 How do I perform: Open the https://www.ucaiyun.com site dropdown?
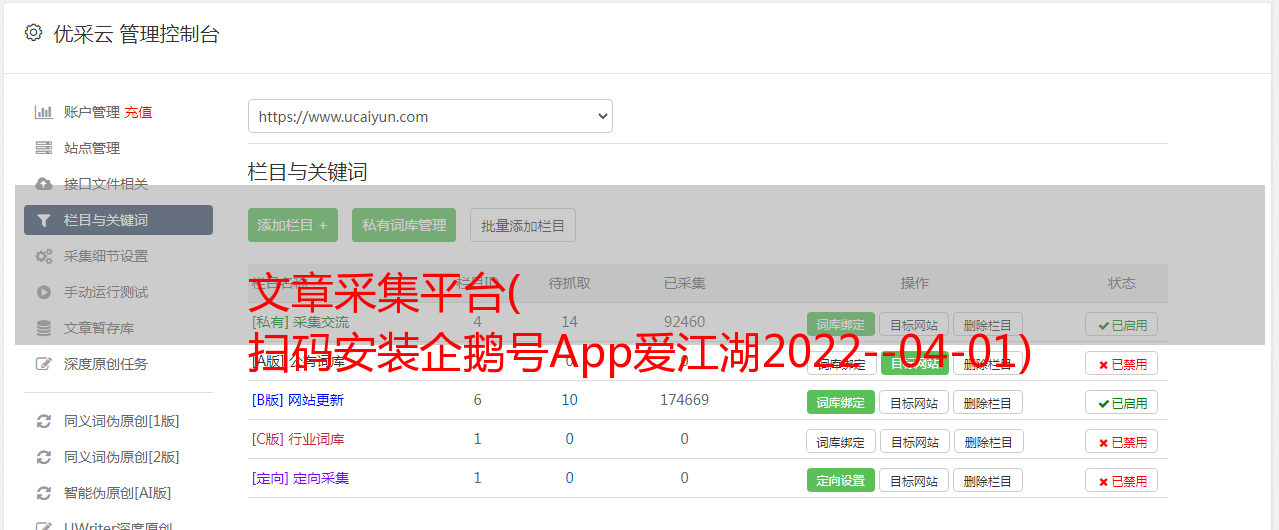(430, 116)
